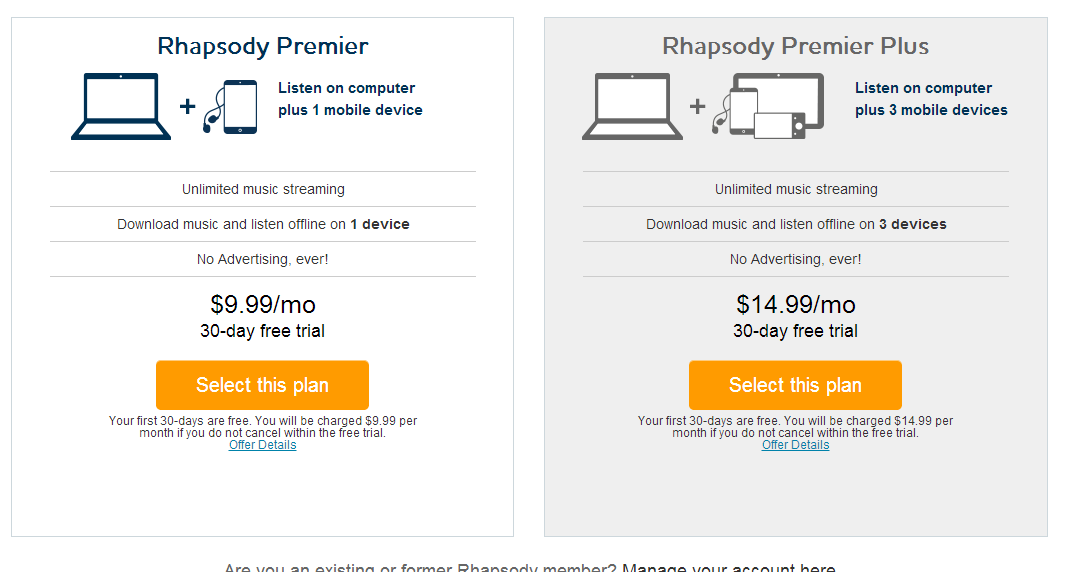Click the multiple devices icon in Premier Plus
1071x572 pixels.
point(768,106)
